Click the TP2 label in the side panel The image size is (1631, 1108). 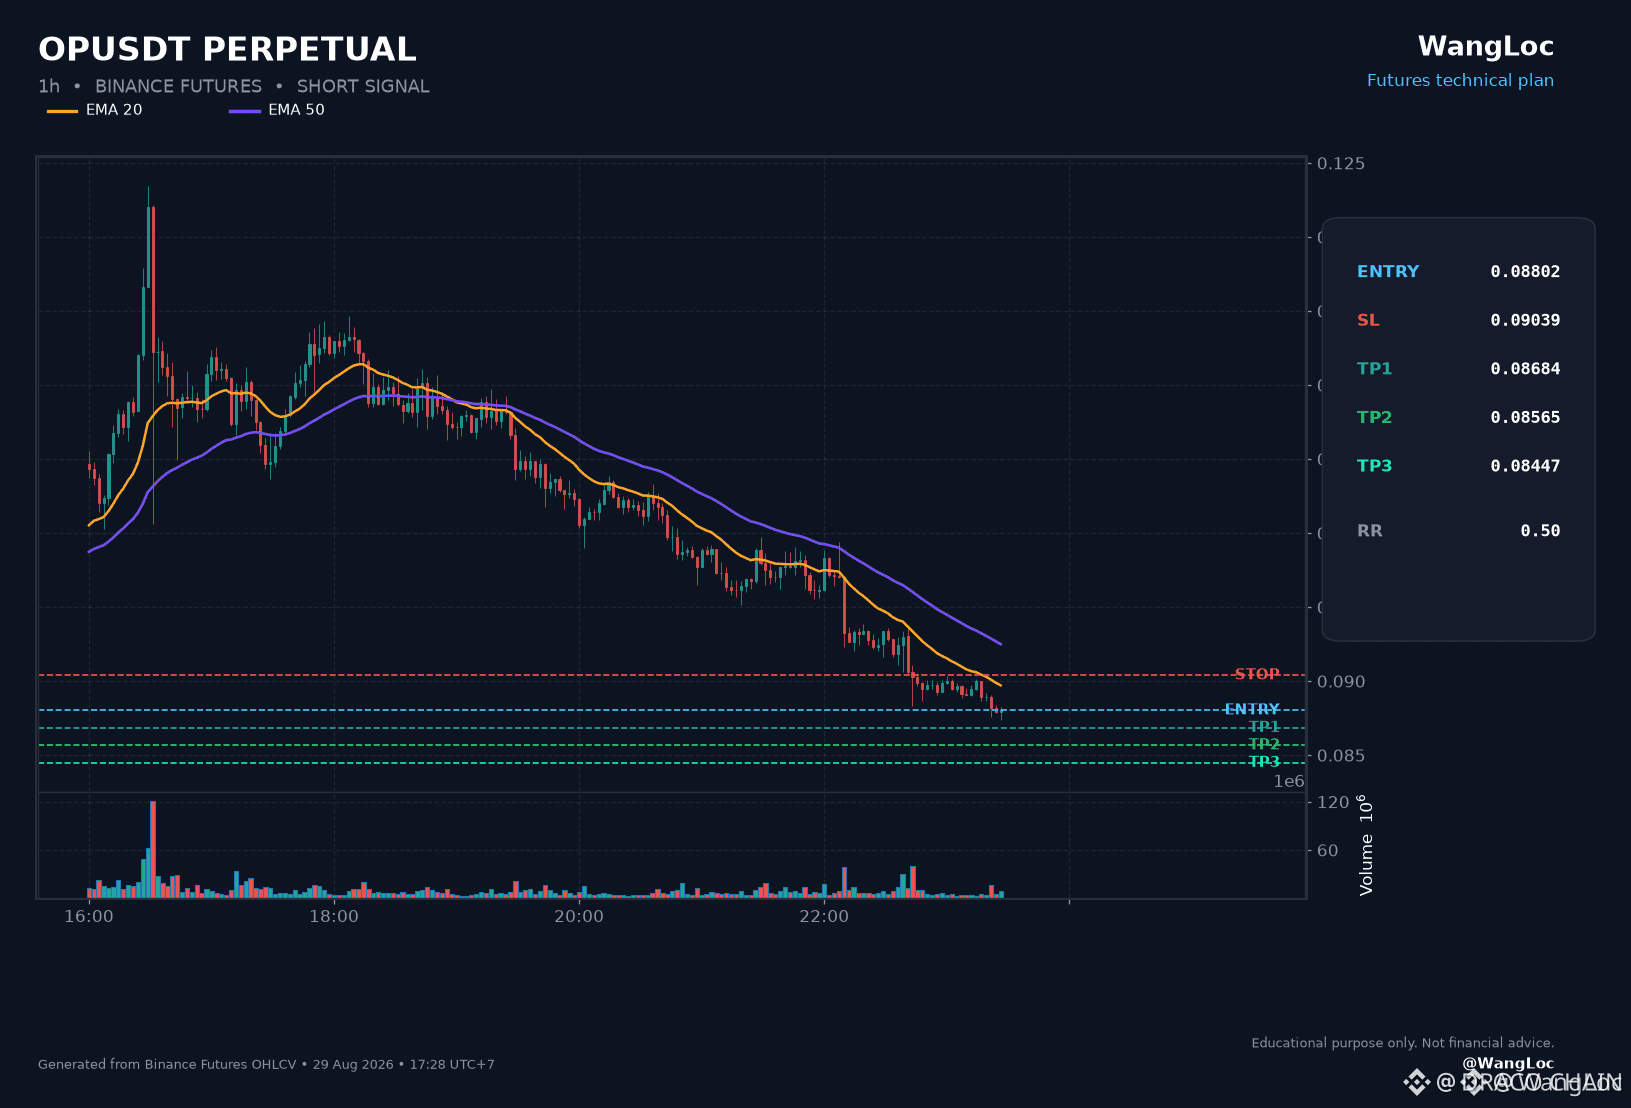(1375, 417)
